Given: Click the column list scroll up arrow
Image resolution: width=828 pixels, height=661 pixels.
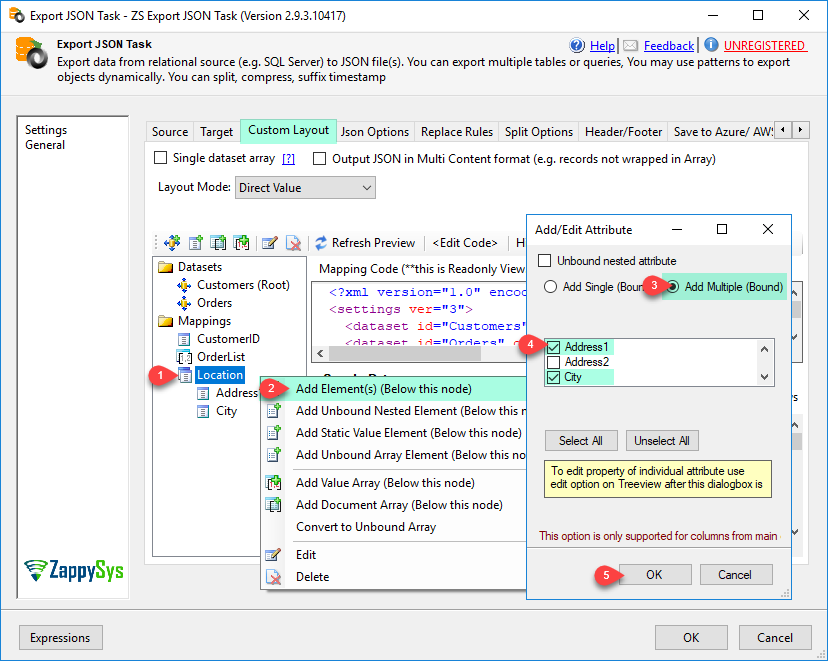Looking at the screenshot, I should click(x=764, y=349).
